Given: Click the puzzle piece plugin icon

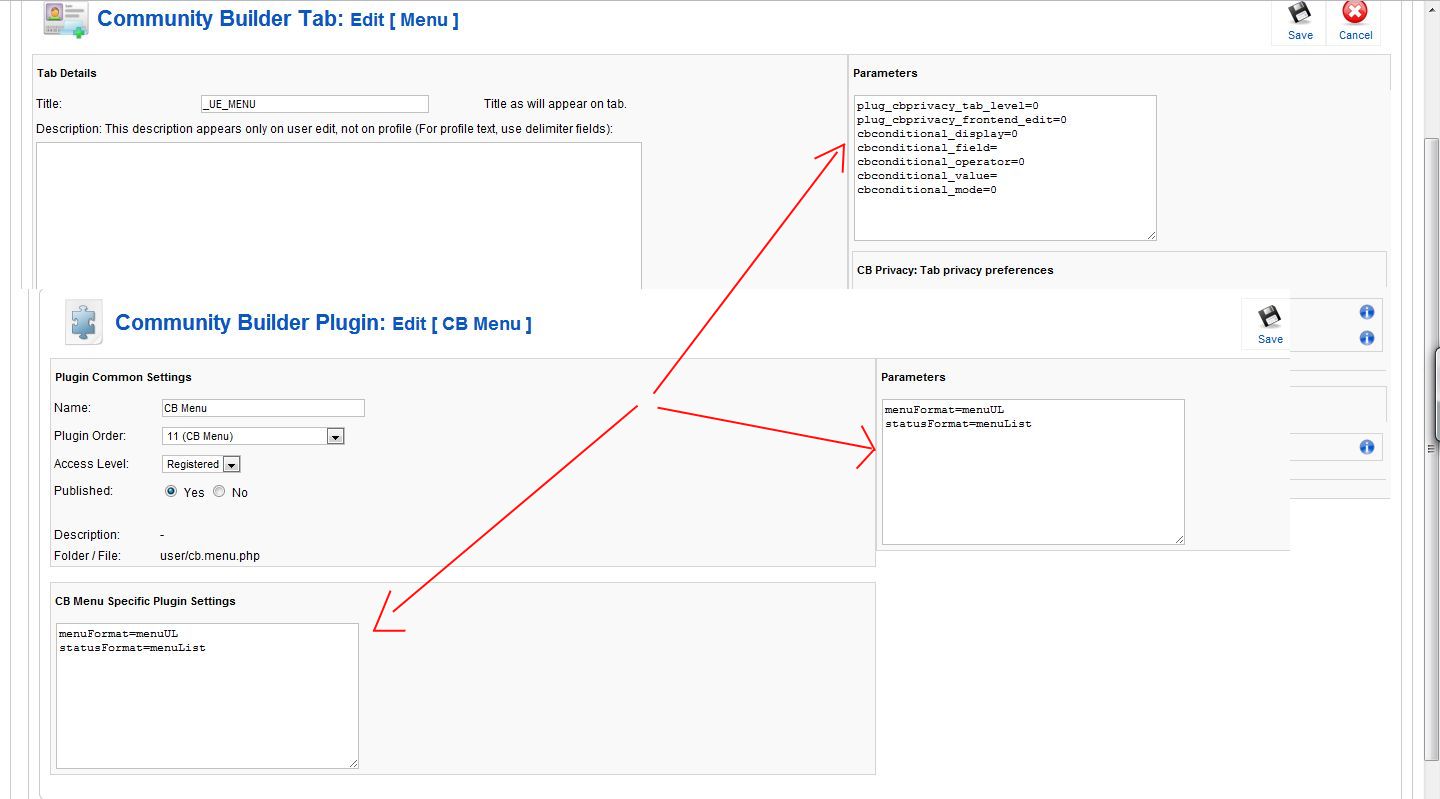Looking at the screenshot, I should click(x=84, y=322).
